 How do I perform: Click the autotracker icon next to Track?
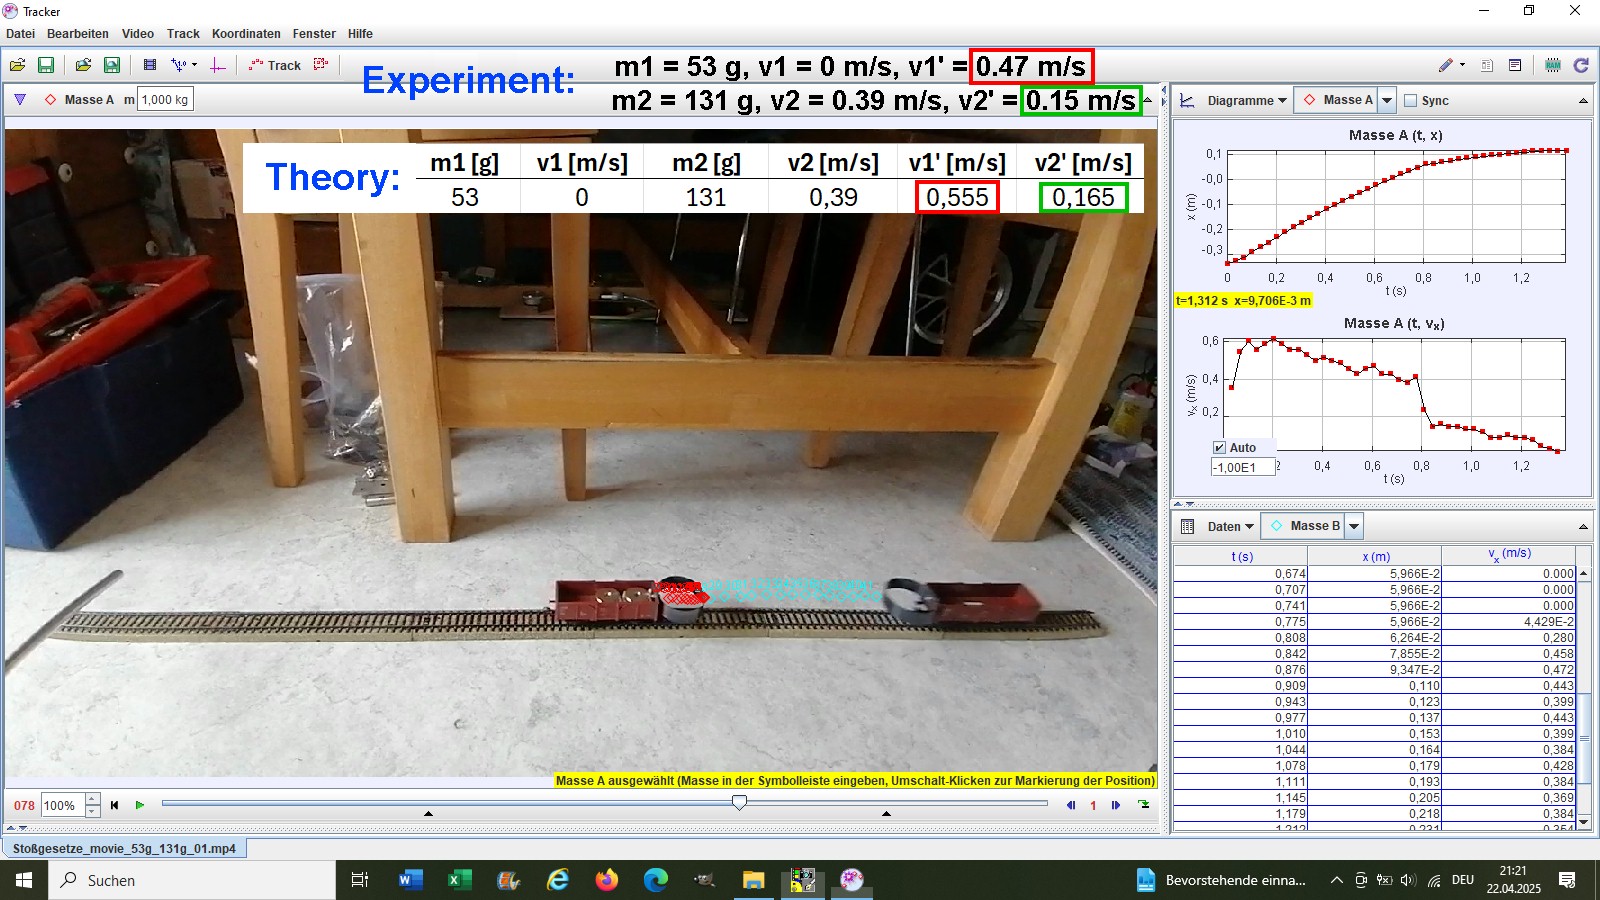321,65
